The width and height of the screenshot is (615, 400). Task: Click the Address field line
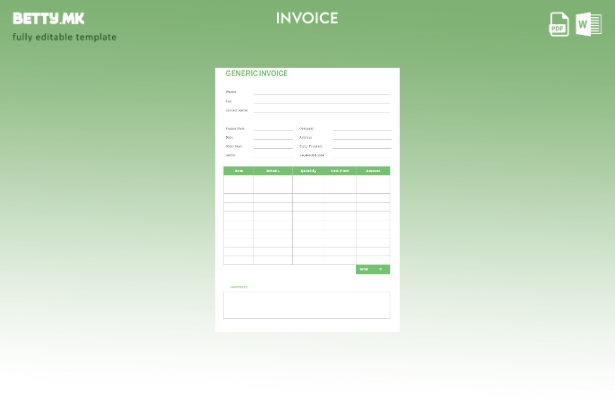pos(361,139)
